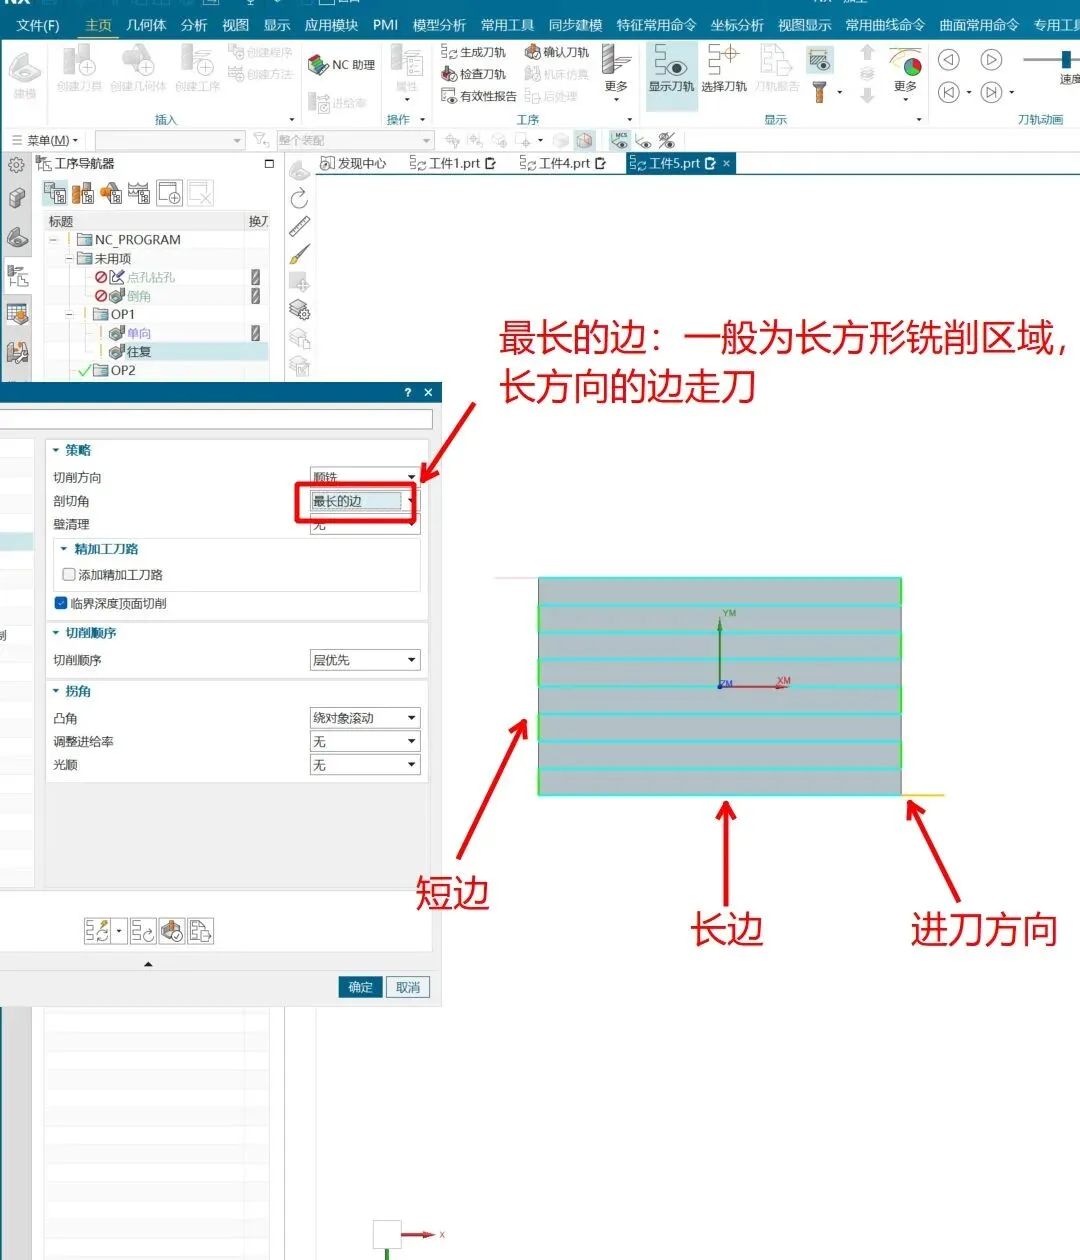This screenshot has height=1260, width=1080.
Task: Select Machine Tool view icon in navigator
Action: (x=83, y=193)
